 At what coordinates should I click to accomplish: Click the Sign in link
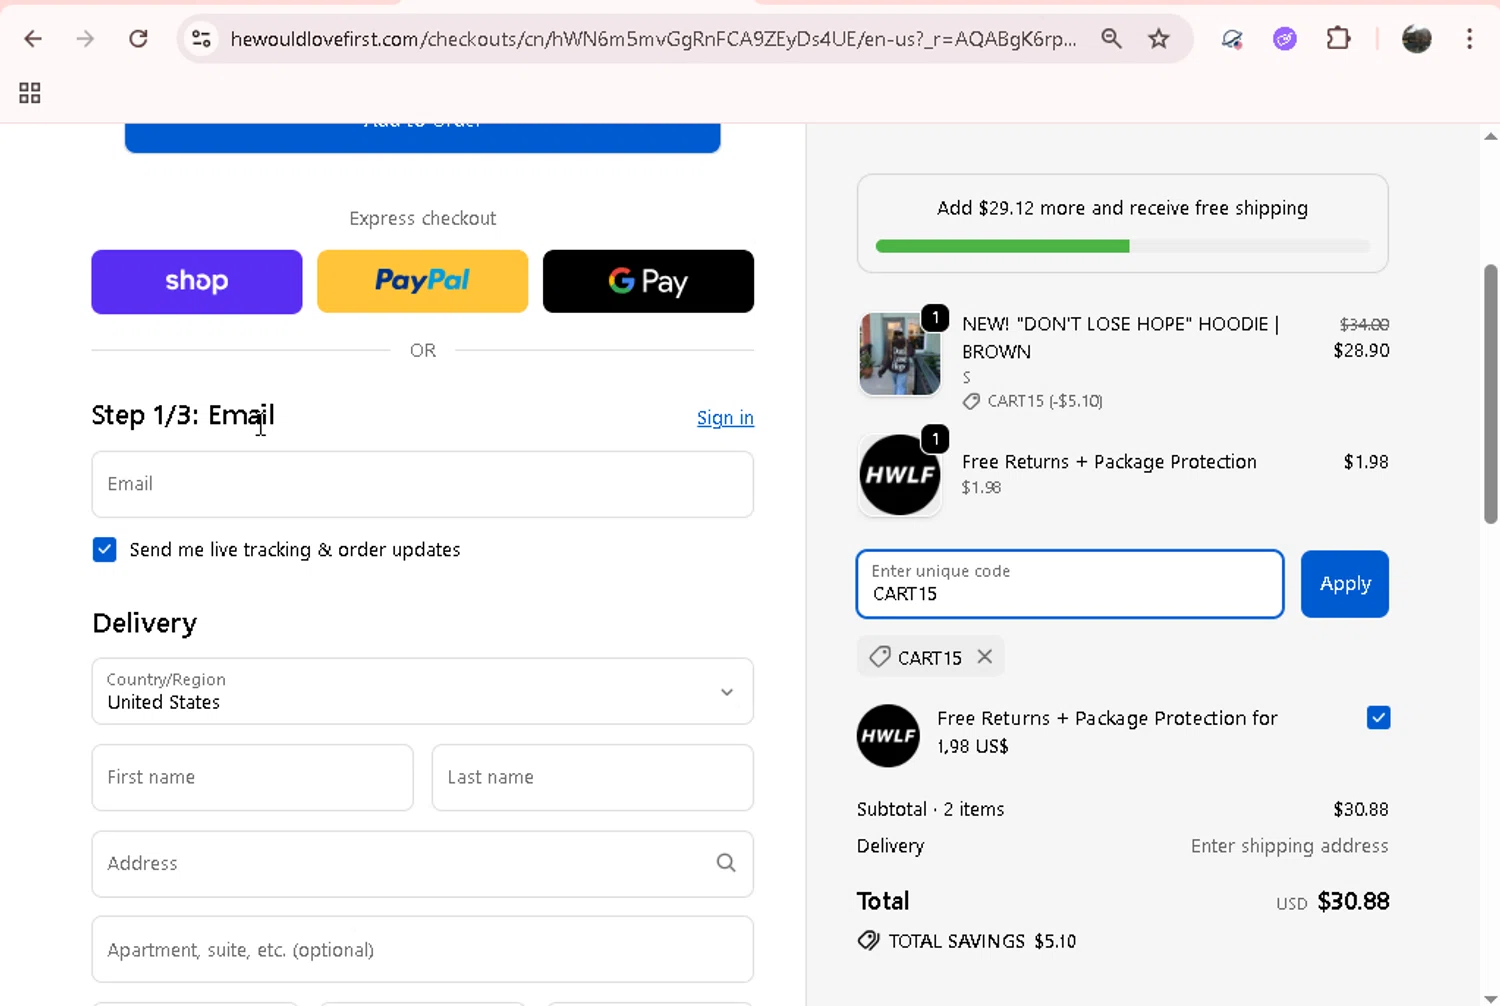pos(725,418)
